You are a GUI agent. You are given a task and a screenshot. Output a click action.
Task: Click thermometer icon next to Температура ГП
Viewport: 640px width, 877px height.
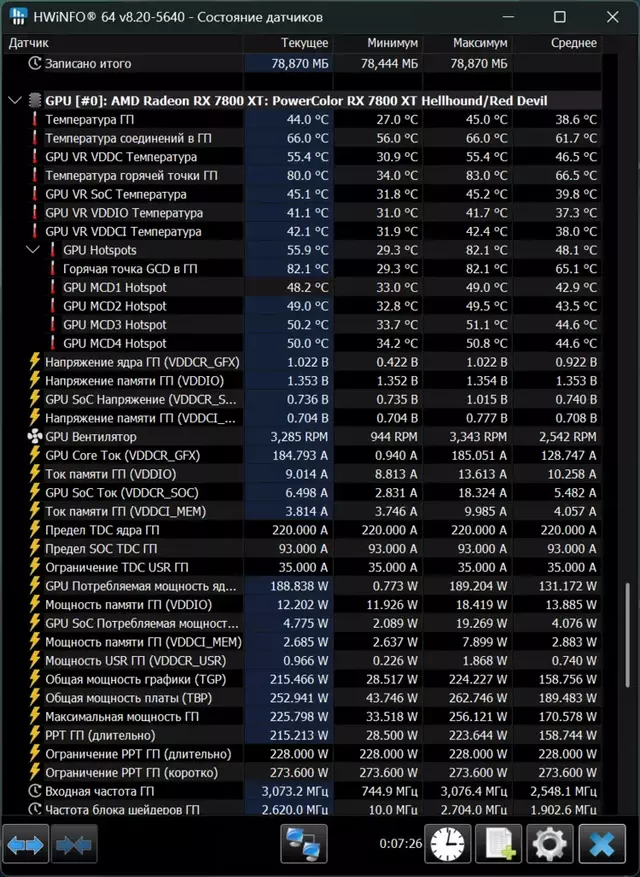click(x=35, y=119)
